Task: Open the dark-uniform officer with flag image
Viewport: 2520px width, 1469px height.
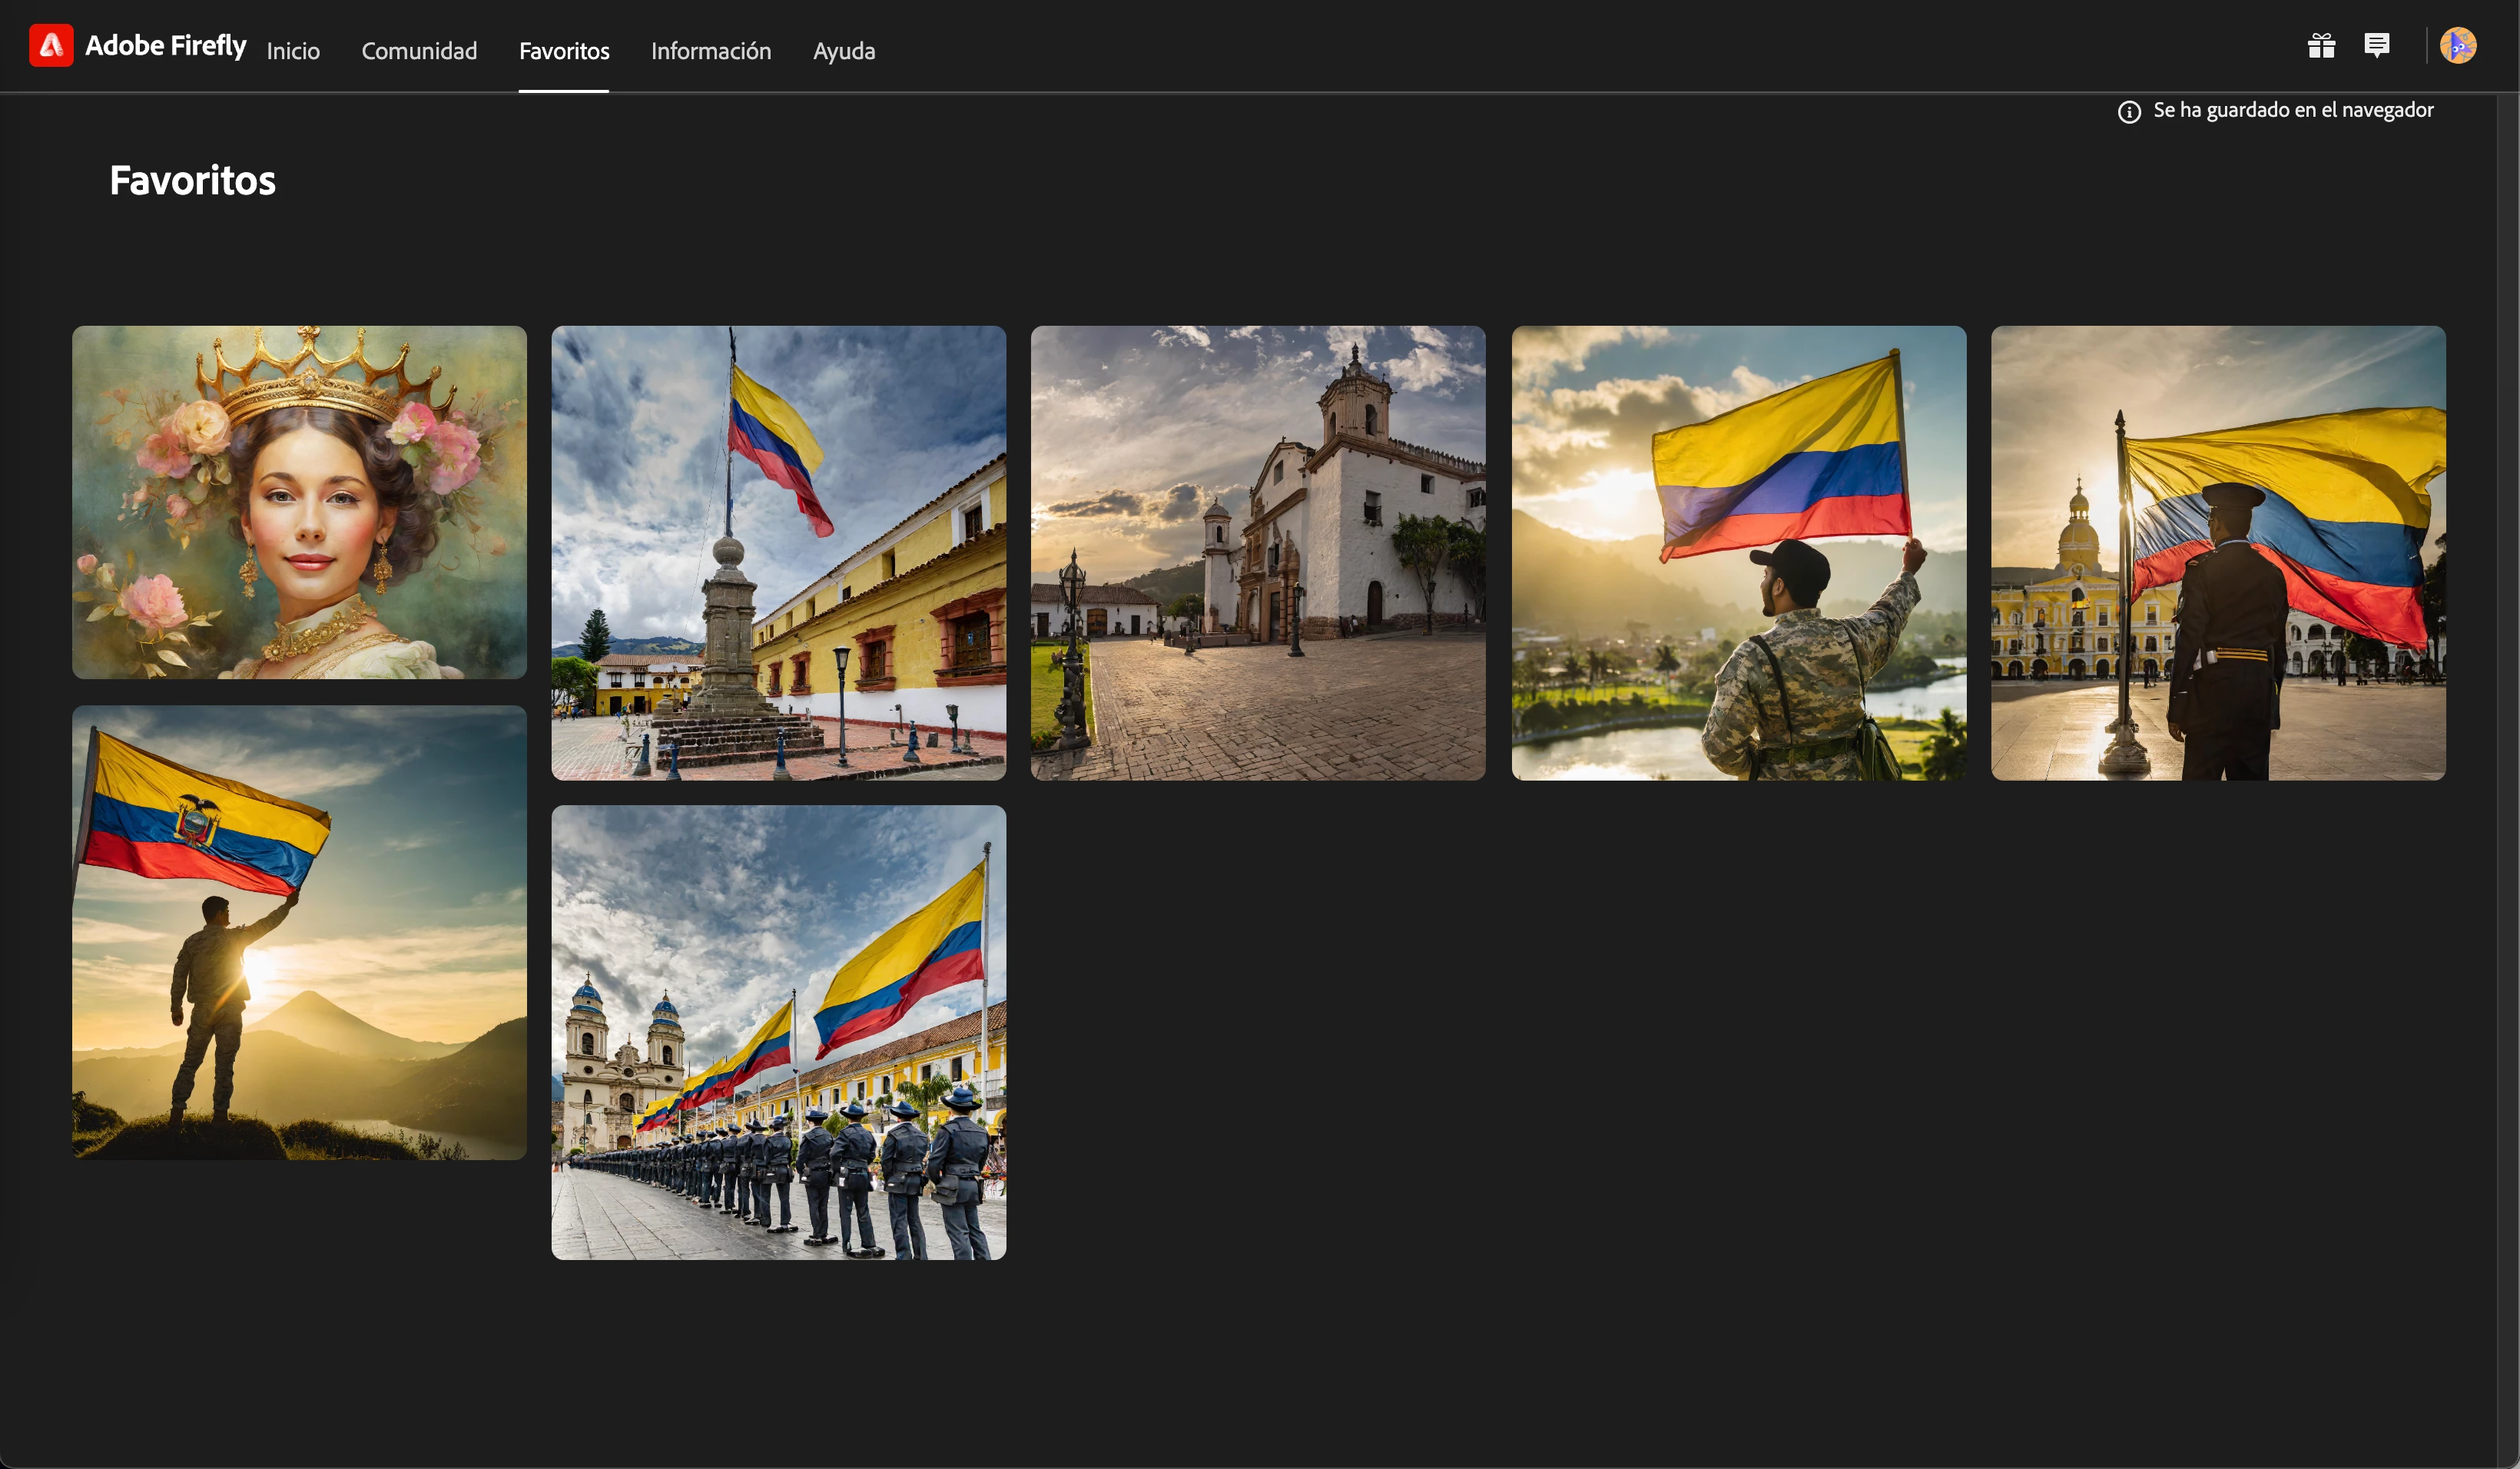Action: tap(2218, 552)
